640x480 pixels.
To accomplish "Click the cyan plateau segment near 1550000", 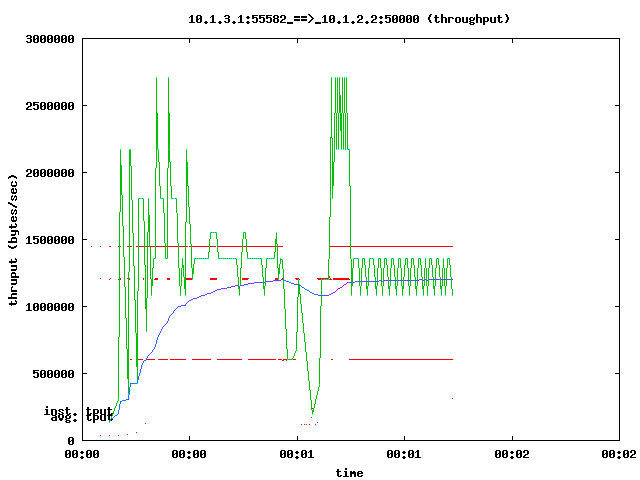I will coord(213,233).
